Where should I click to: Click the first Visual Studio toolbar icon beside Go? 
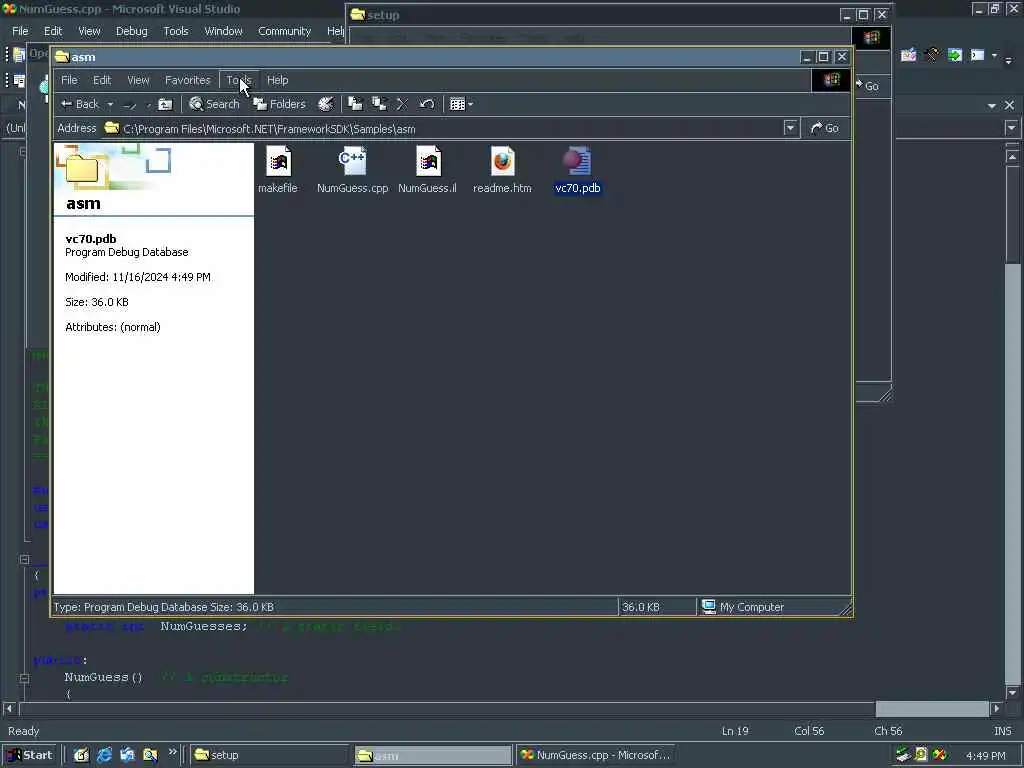pyautogui.click(x=908, y=55)
